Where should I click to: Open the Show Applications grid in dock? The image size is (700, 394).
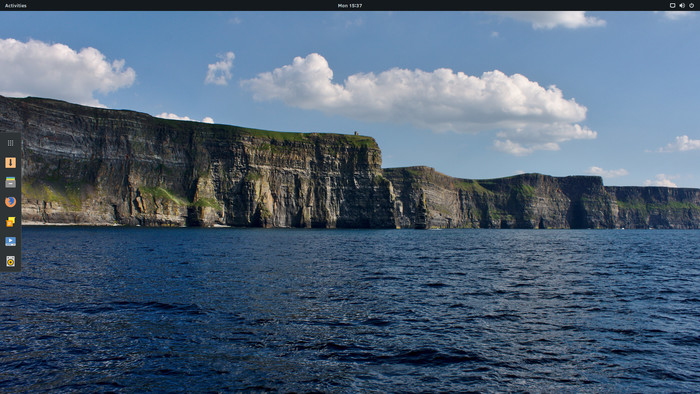pyautogui.click(x=10, y=143)
